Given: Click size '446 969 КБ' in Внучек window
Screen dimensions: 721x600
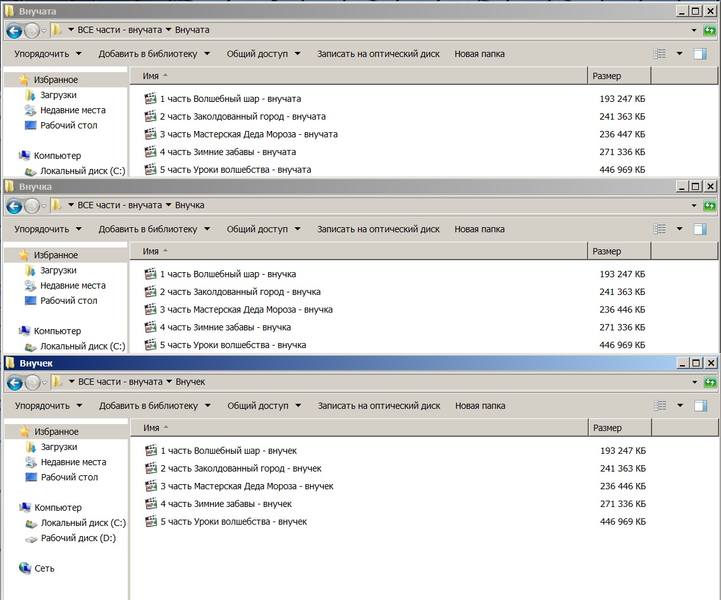Looking at the screenshot, I should [623, 521].
